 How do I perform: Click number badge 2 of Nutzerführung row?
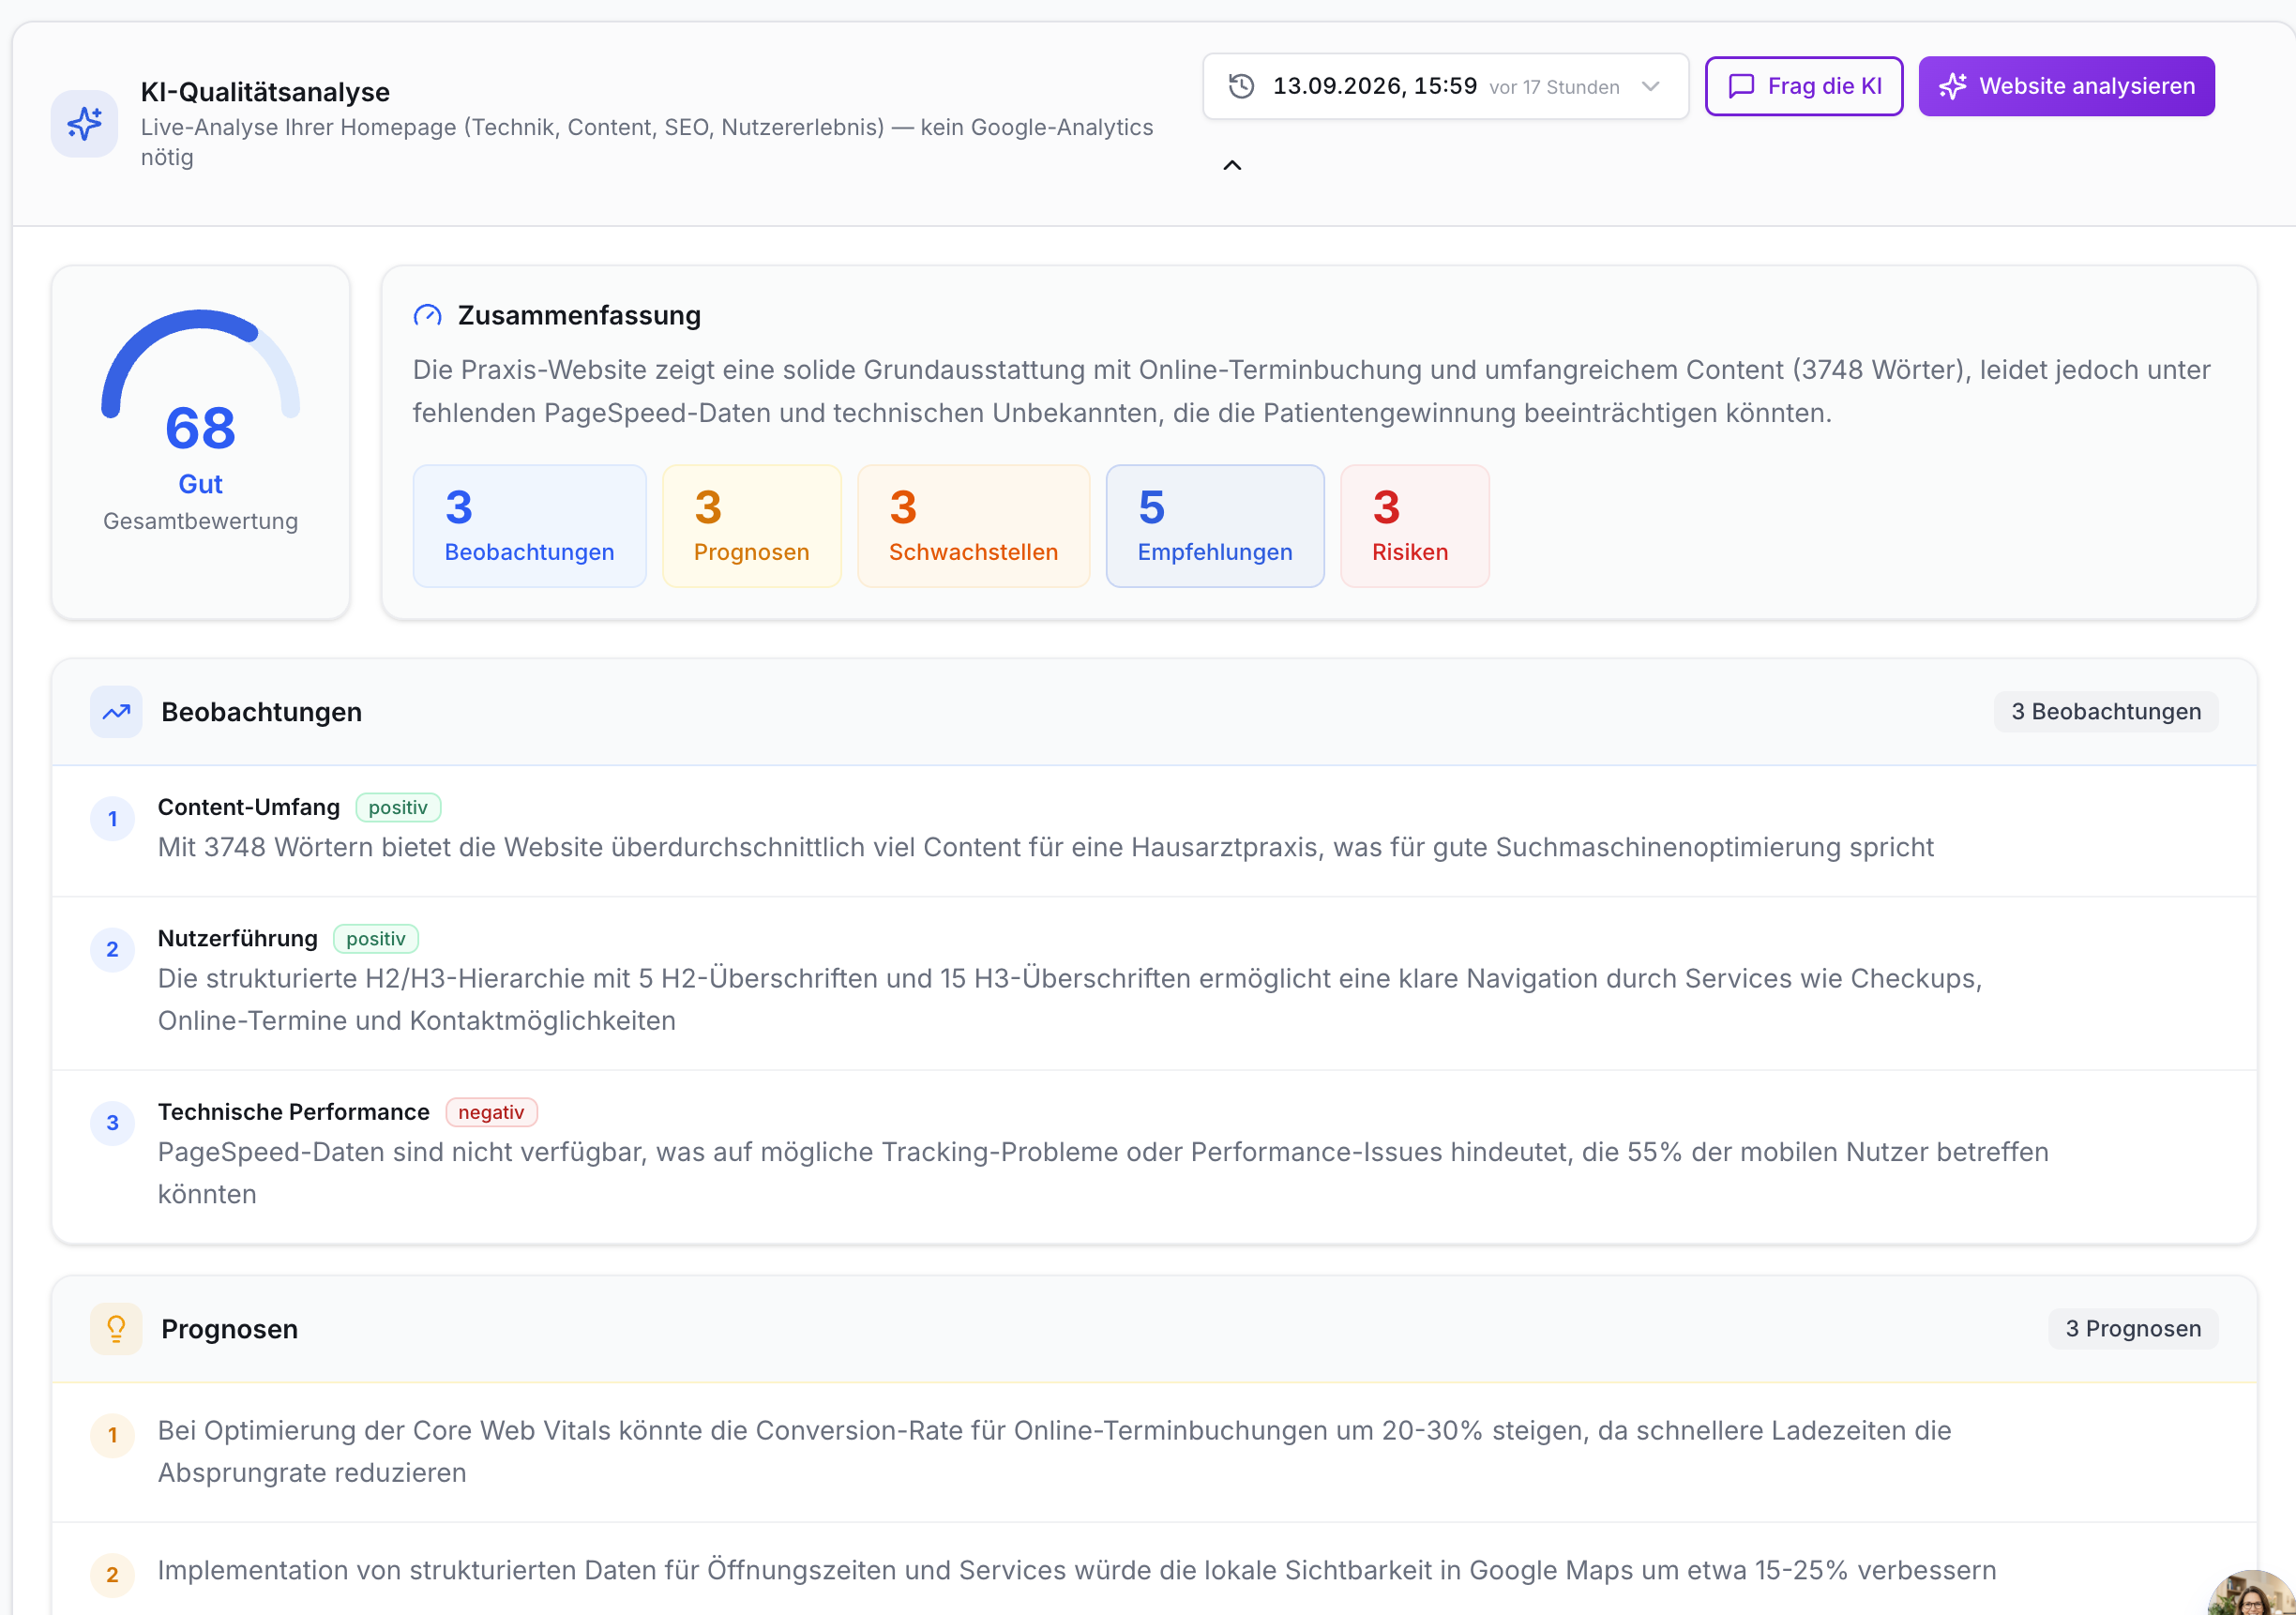pos(112,950)
